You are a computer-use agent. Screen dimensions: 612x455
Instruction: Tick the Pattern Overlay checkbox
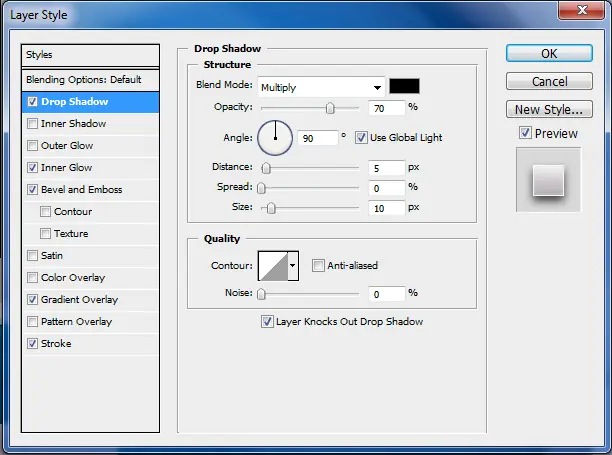pos(32,322)
